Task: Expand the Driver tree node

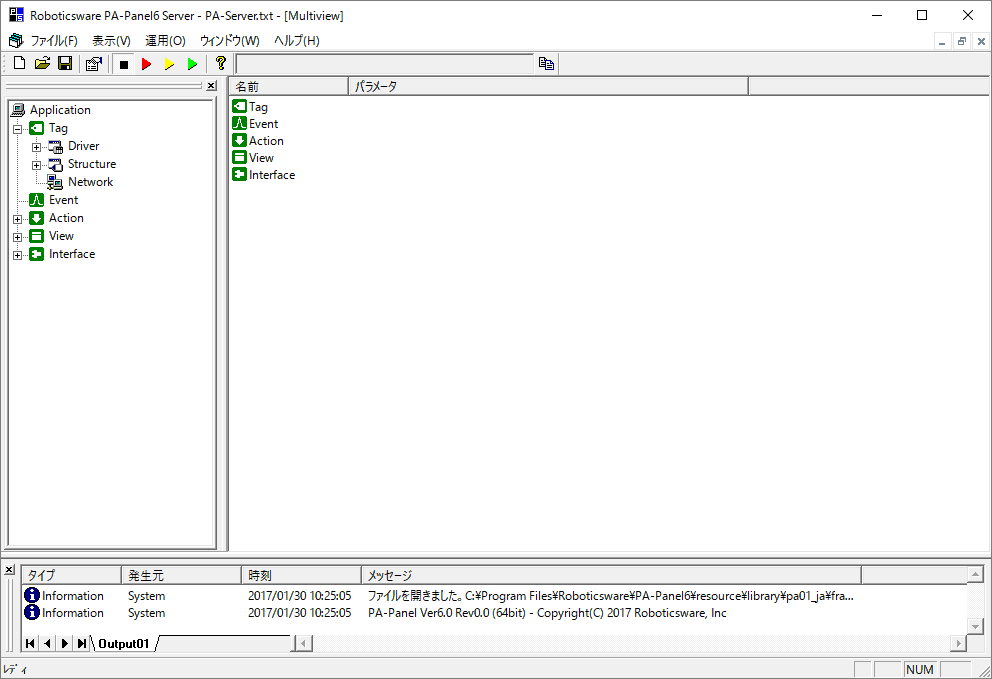Action: click(x=36, y=146)
